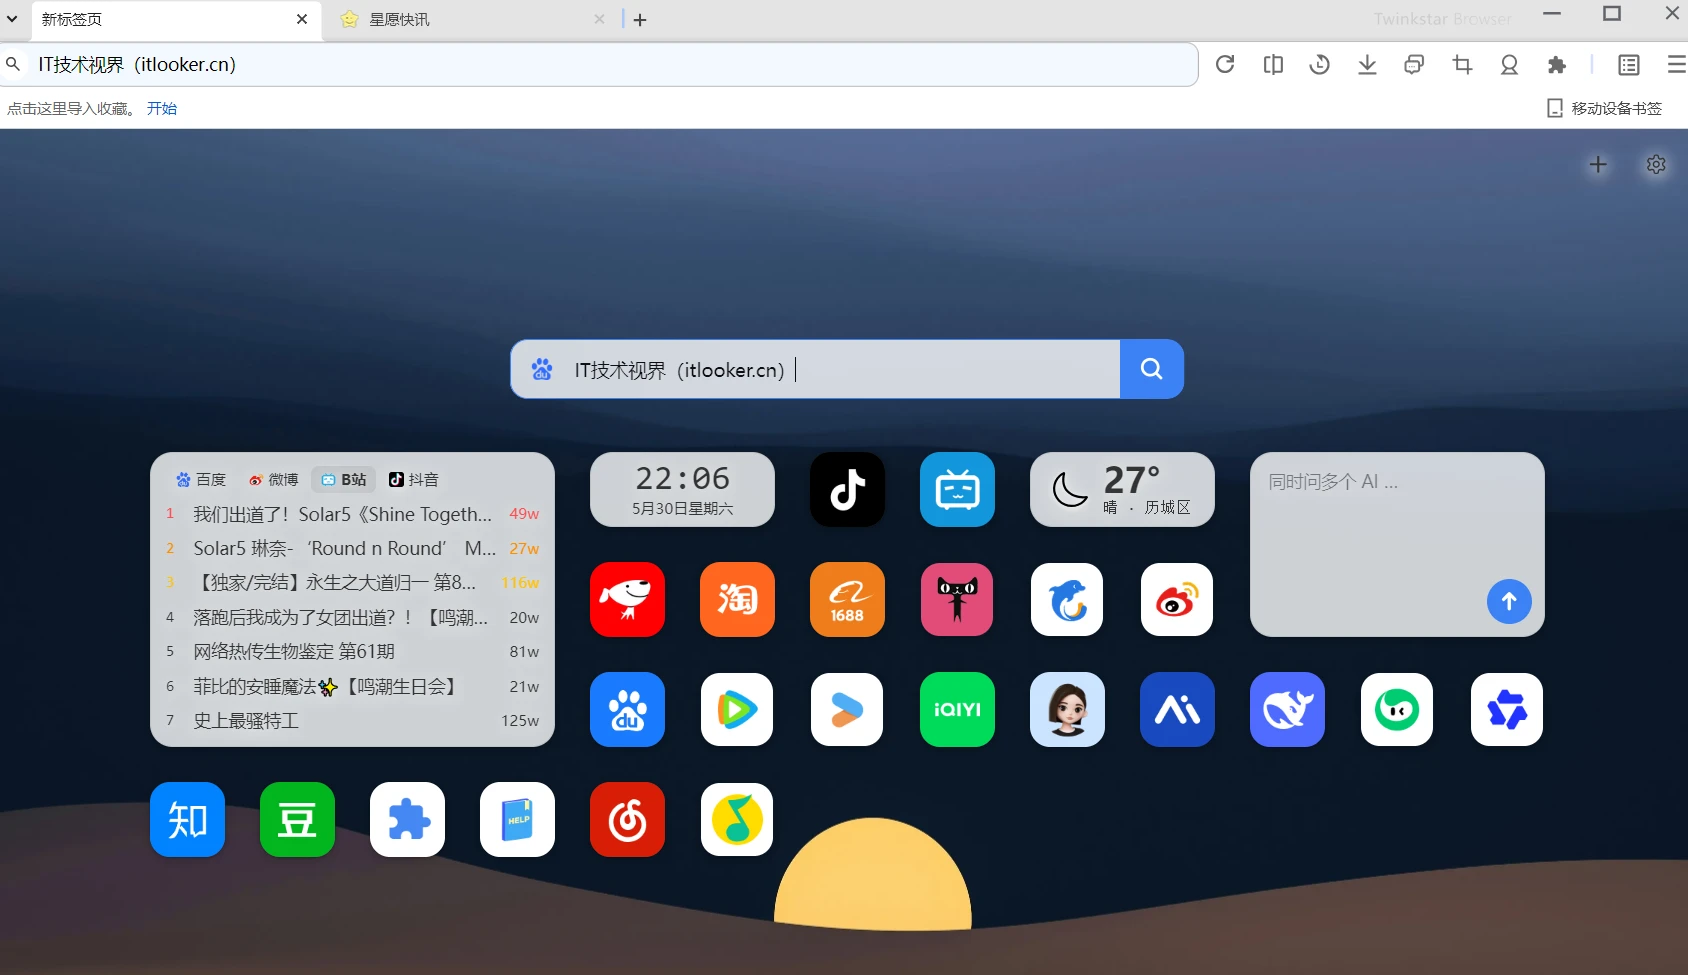Open Baidu paw search engine selector
Viewport: 1688px width, 975px height.
click(542, 370)
